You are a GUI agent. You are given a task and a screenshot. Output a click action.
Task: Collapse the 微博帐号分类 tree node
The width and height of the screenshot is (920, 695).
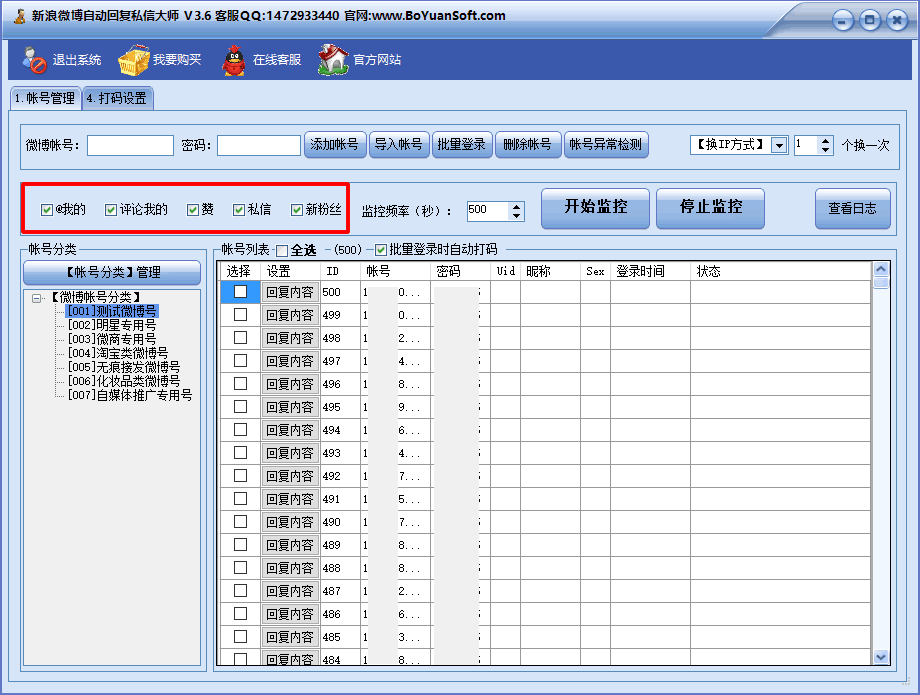[36, 299]
